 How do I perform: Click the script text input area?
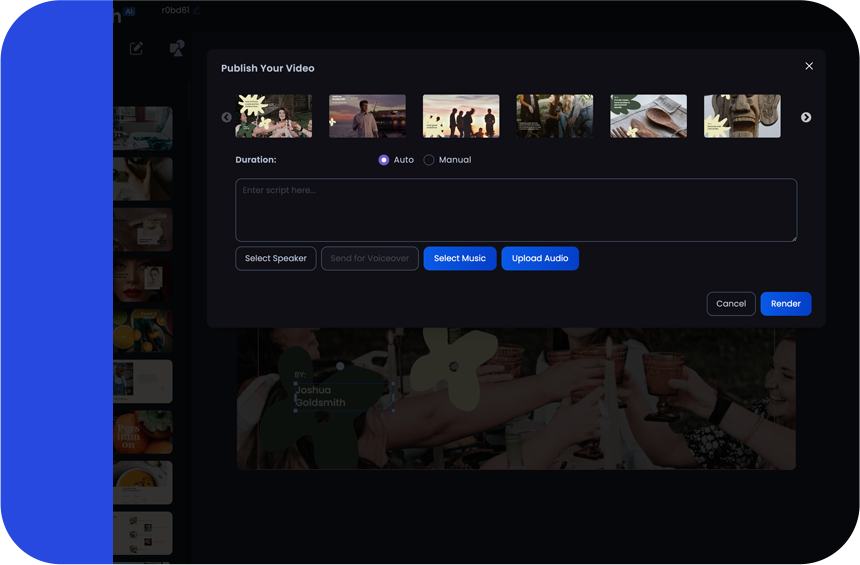(x=516, y=210)
